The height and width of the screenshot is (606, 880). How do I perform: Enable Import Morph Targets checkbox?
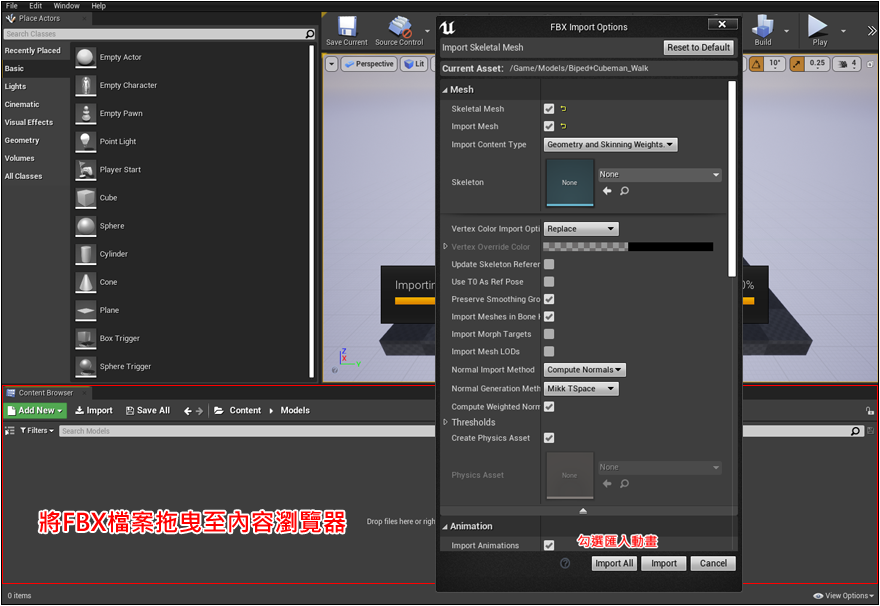[x=549, y=334]
